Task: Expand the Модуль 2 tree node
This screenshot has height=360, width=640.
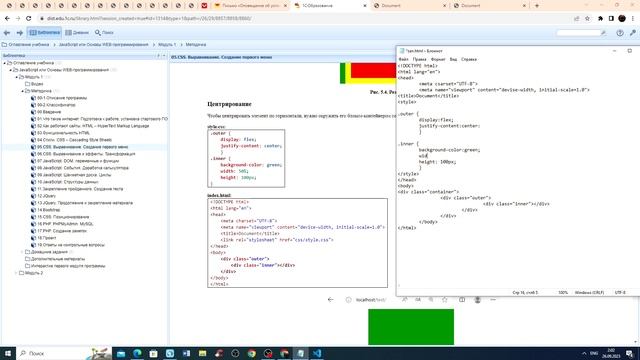Action: click(17, 273)
